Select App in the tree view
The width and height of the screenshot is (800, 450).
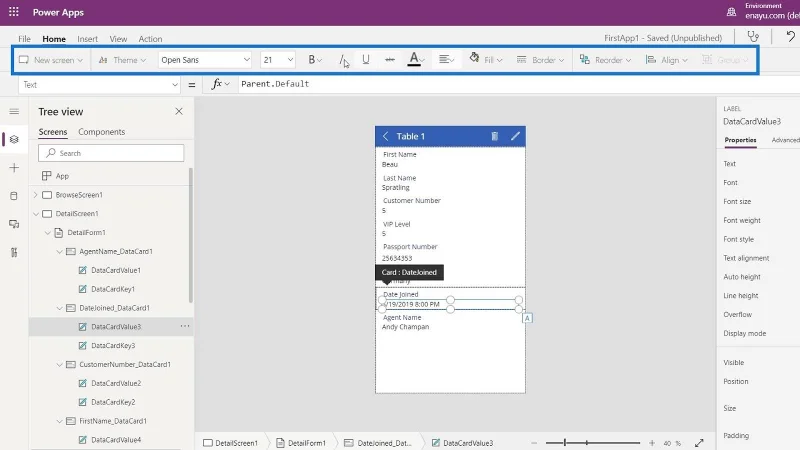62,176
